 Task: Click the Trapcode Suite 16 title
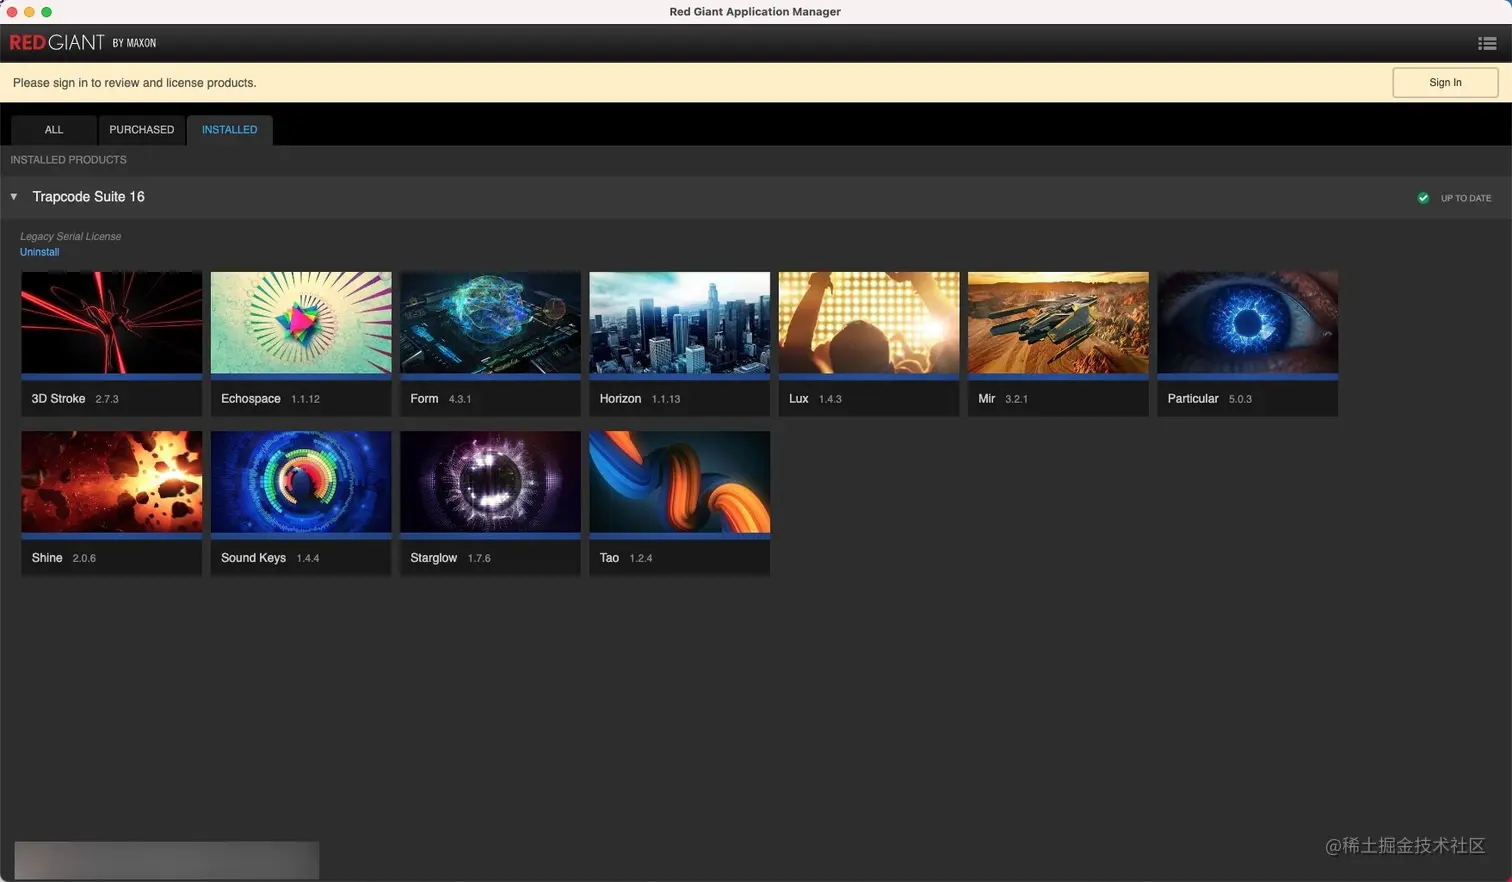pyautogui.click(x=88, y=197)
